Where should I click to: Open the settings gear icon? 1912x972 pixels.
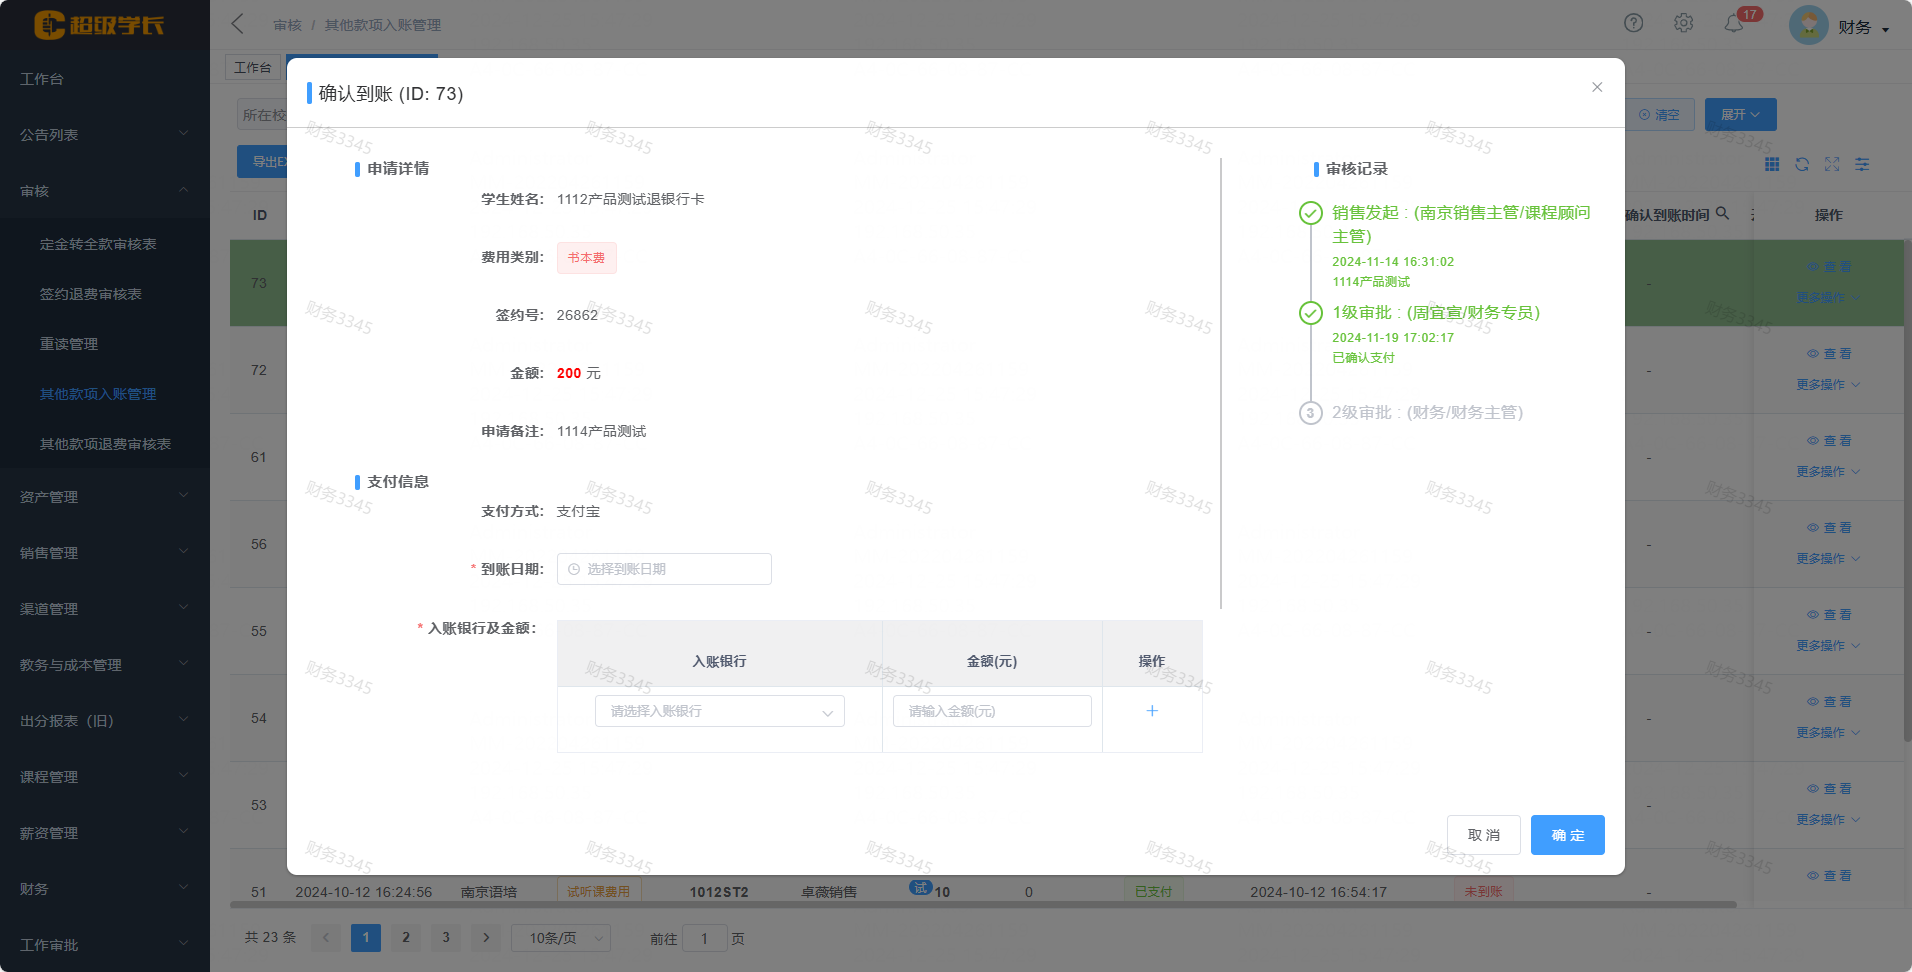tap(1683, 23)
